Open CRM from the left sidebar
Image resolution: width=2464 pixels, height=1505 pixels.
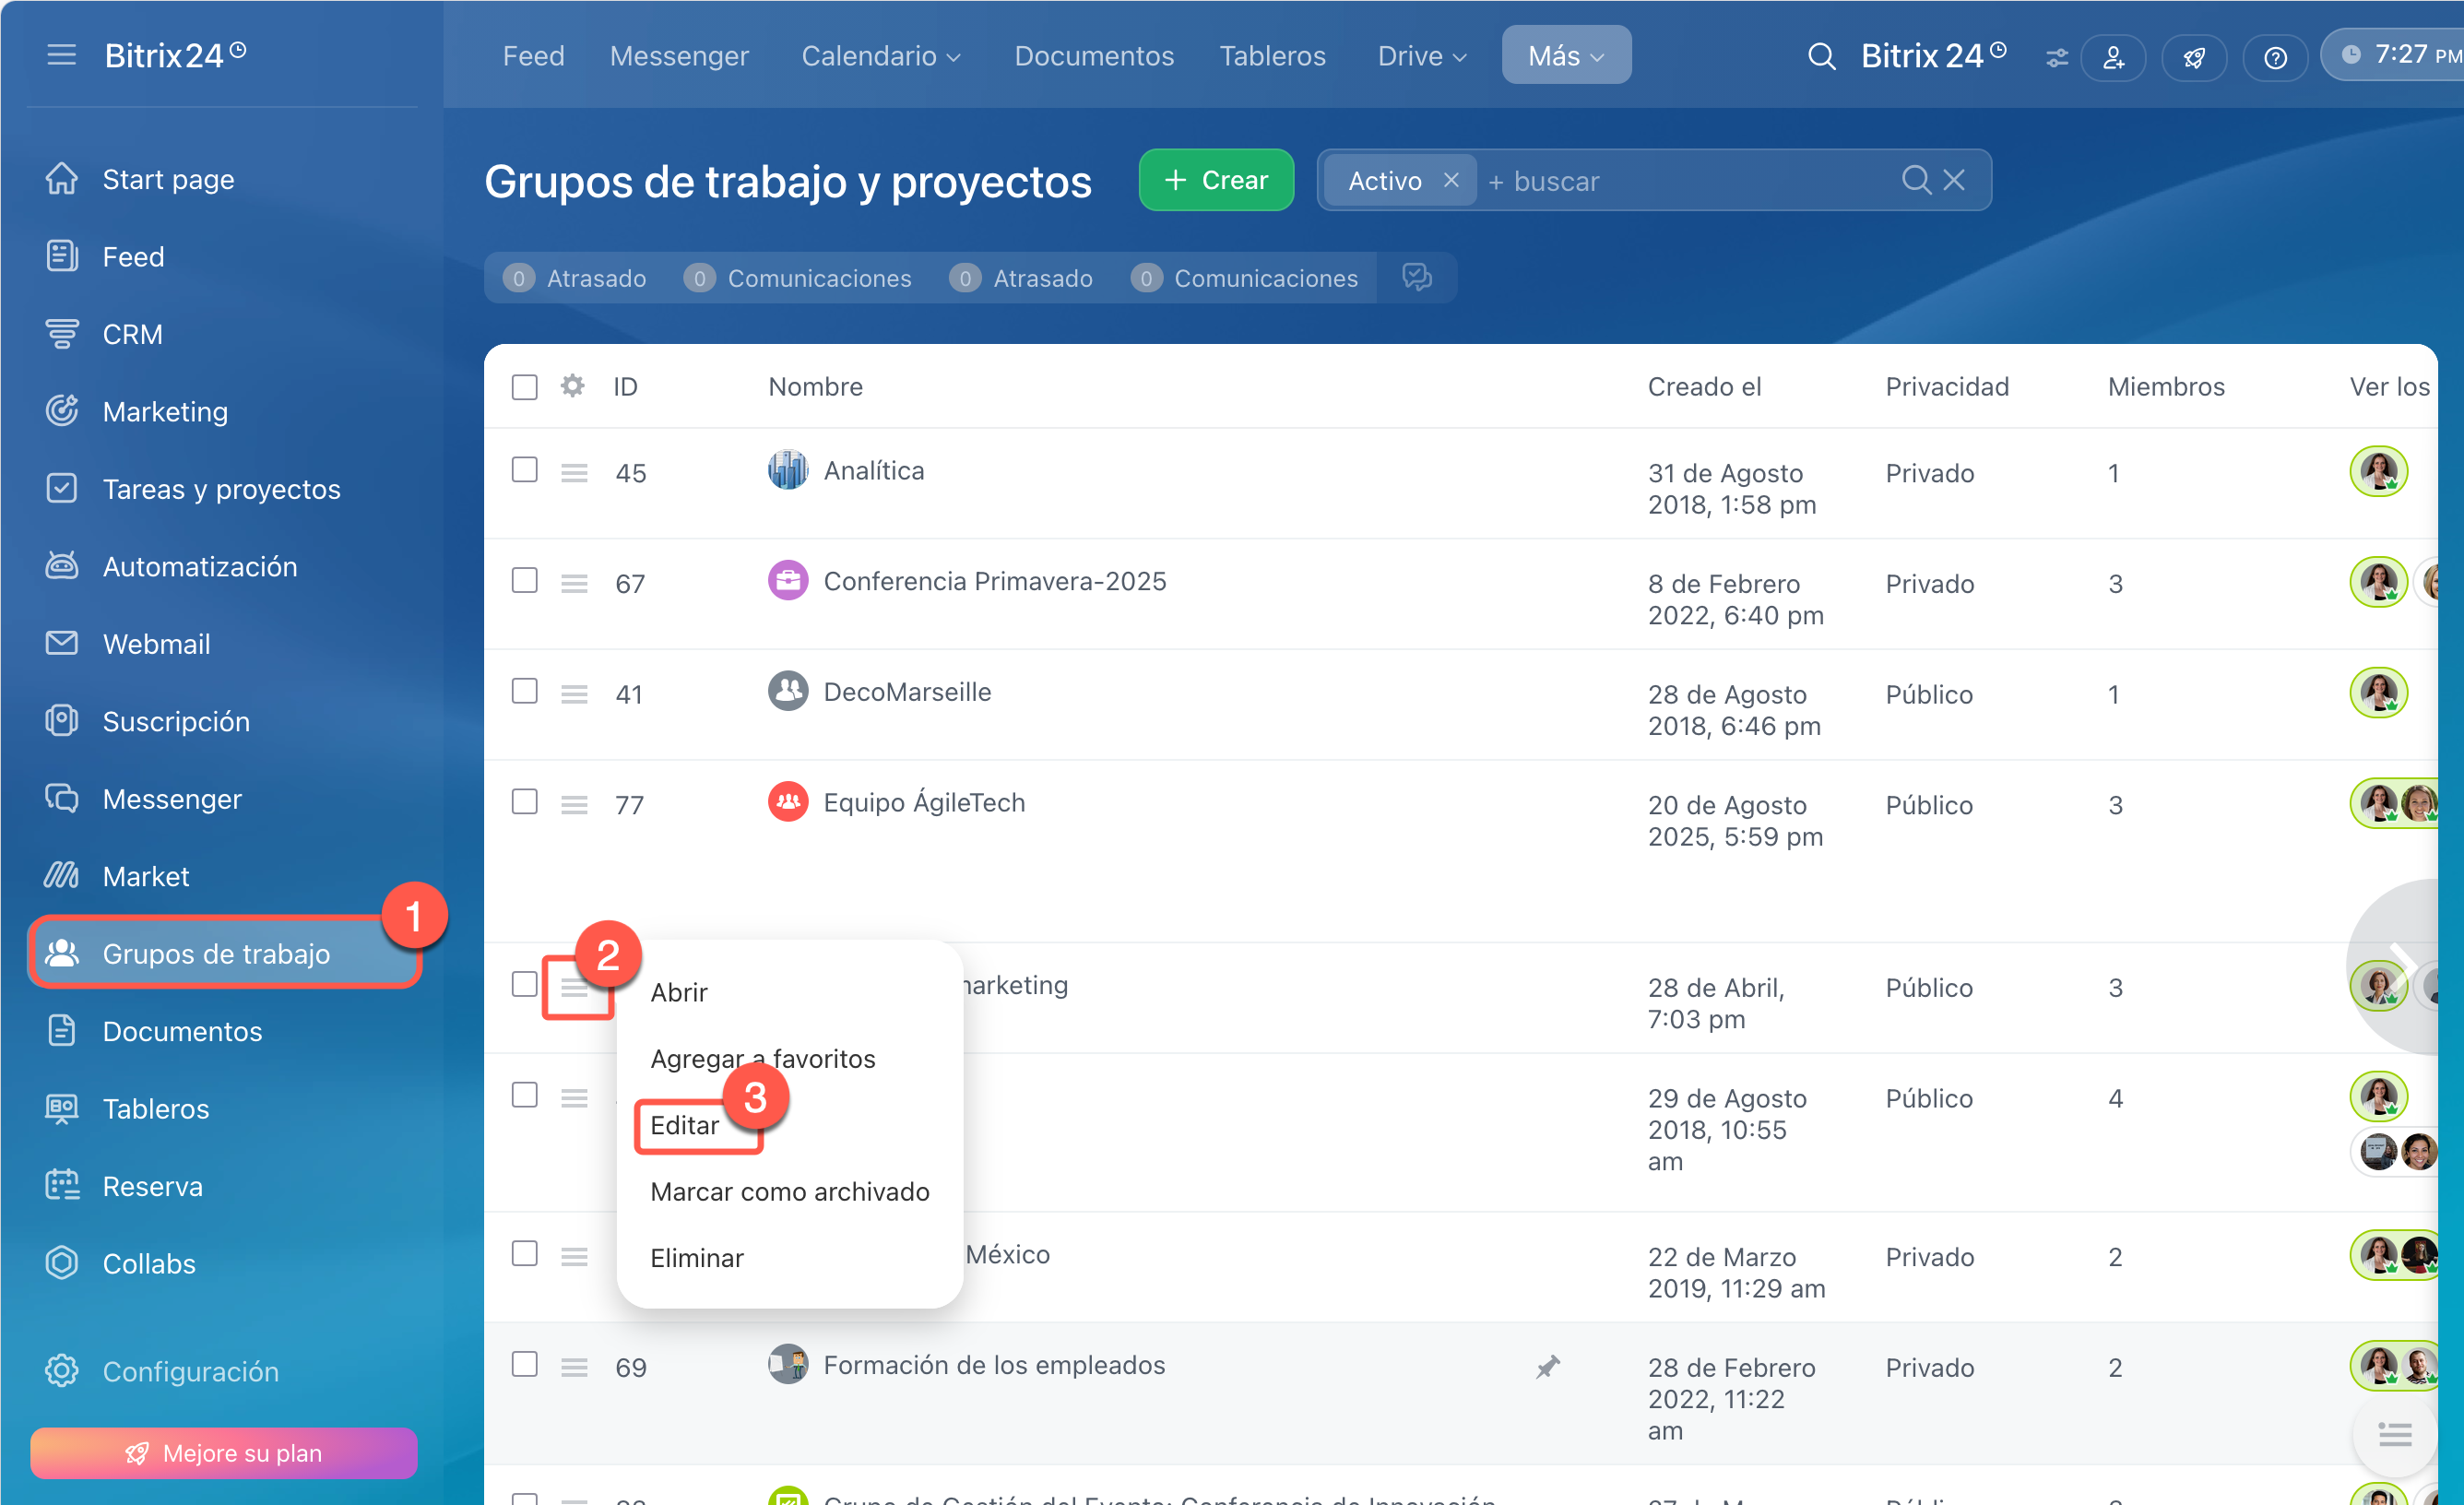132,334
